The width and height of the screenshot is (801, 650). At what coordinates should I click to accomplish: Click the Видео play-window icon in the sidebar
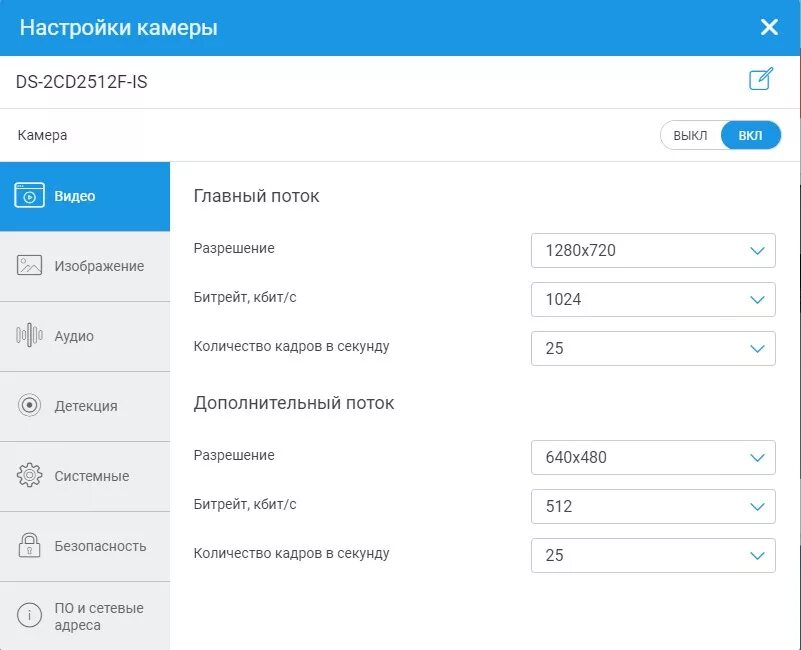29,195
